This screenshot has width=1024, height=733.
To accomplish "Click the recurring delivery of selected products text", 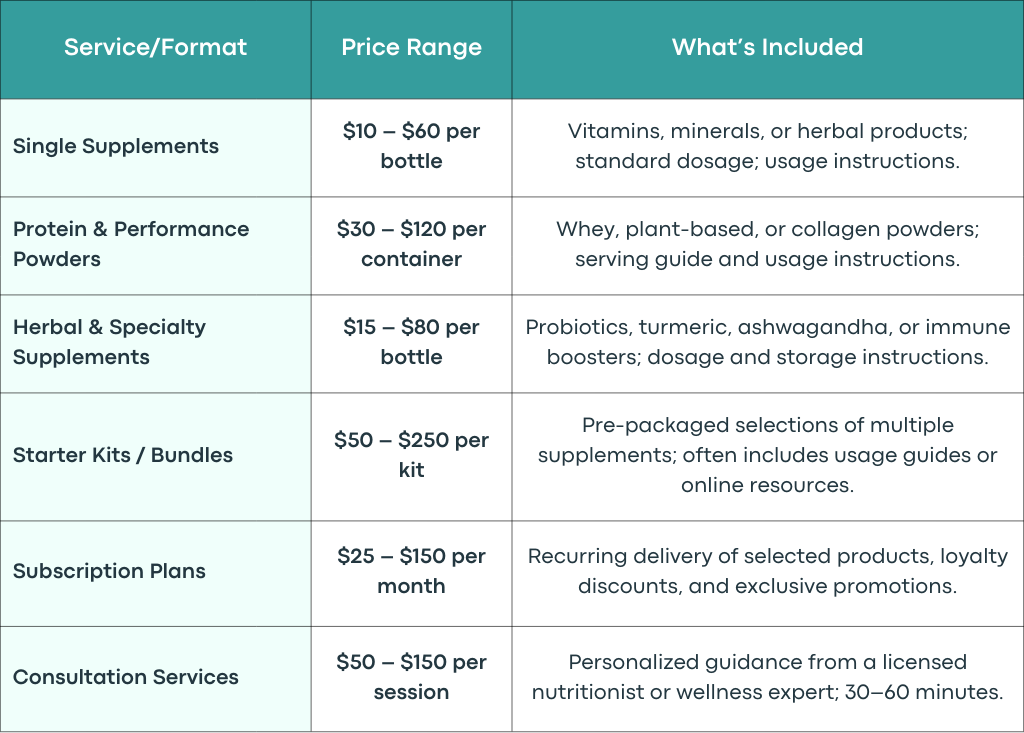I will point(767,572).
